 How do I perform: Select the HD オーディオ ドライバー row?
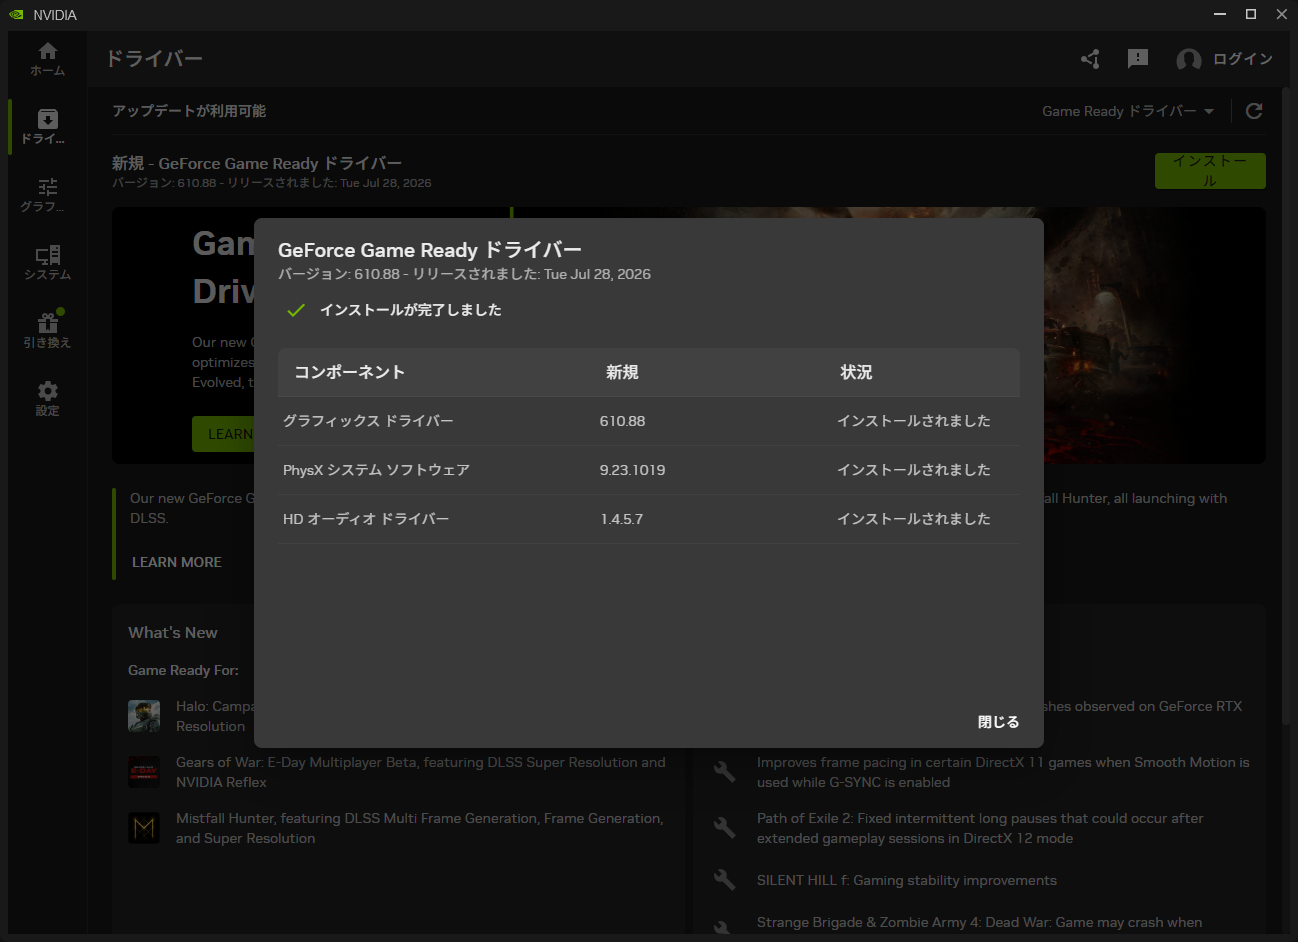(x=649, y=519)
